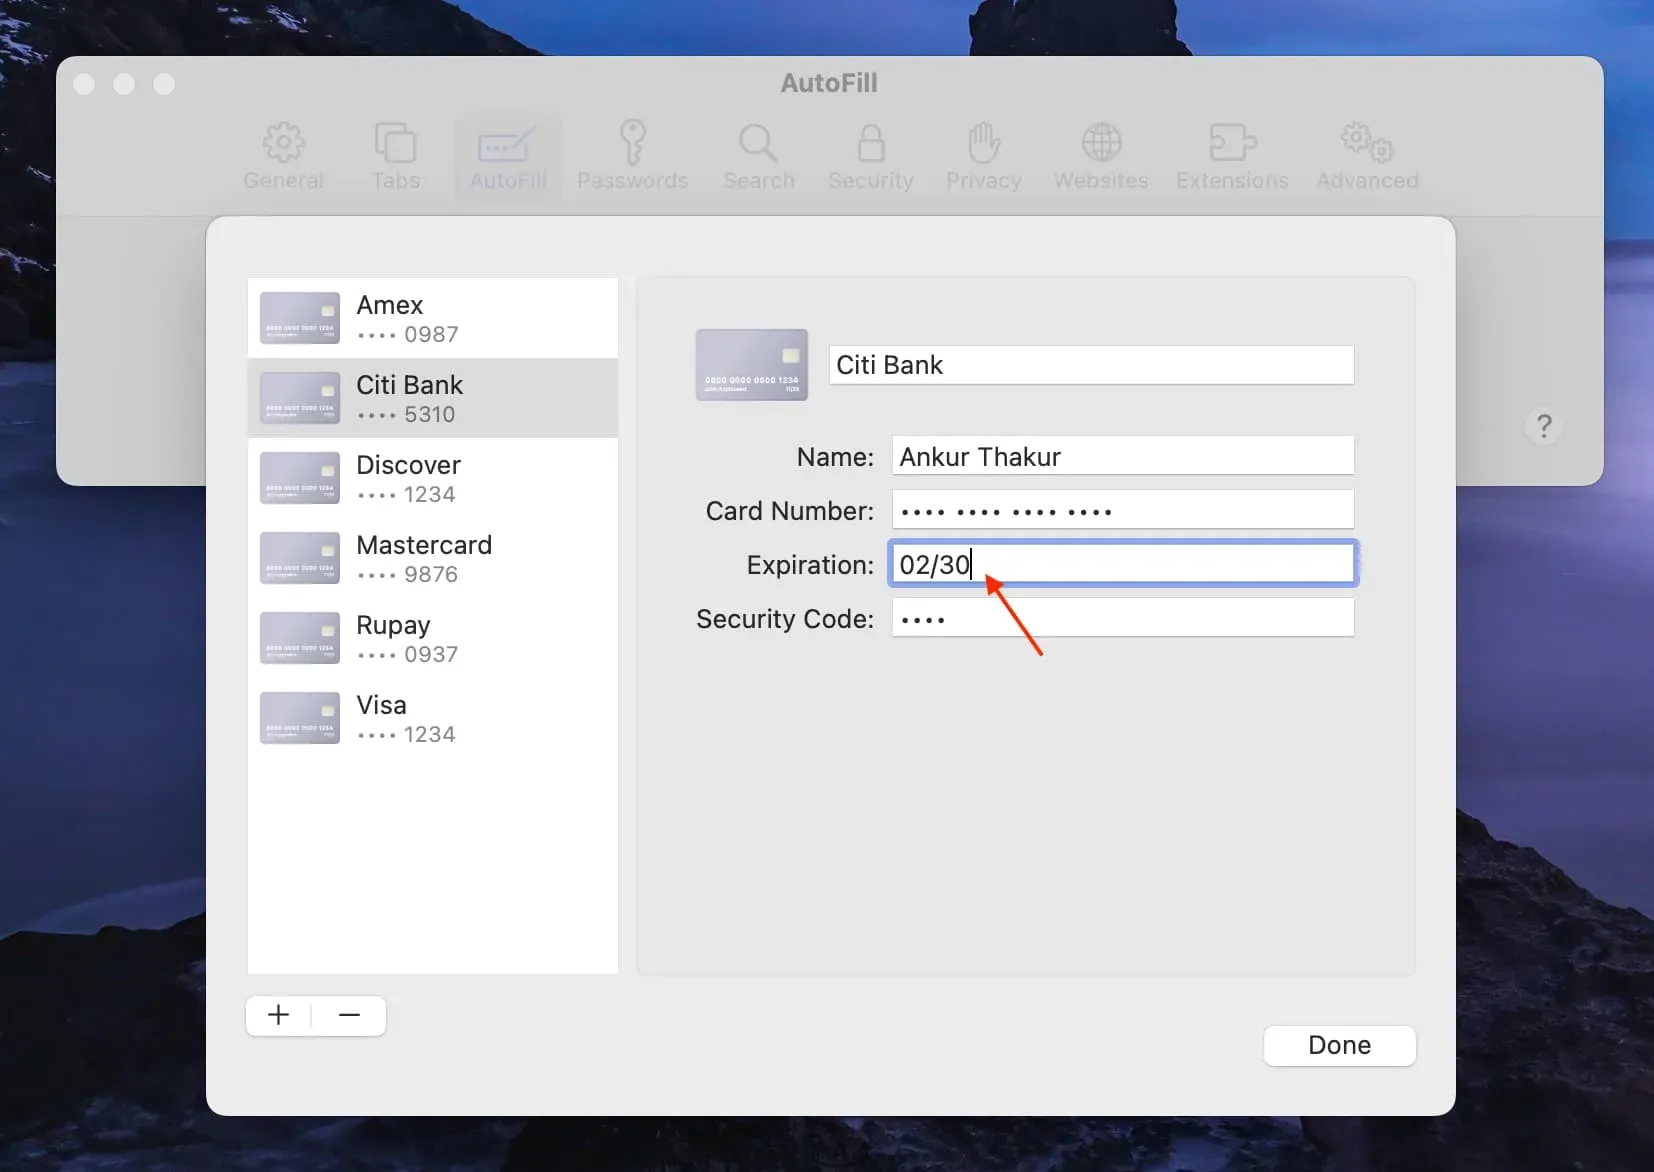Select the AutoFill toolbar tab
The image size is (1654, 1172).
[508, 156]
